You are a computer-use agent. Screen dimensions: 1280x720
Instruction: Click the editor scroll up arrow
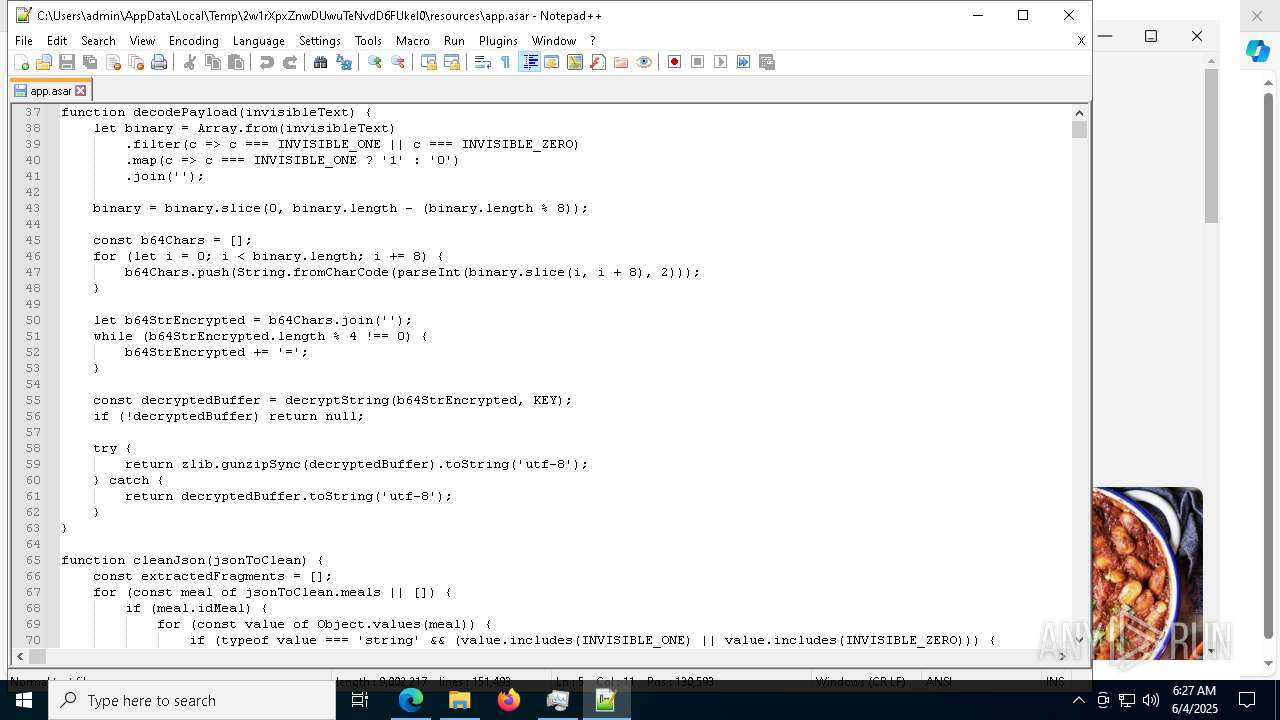coord(1079,112)
